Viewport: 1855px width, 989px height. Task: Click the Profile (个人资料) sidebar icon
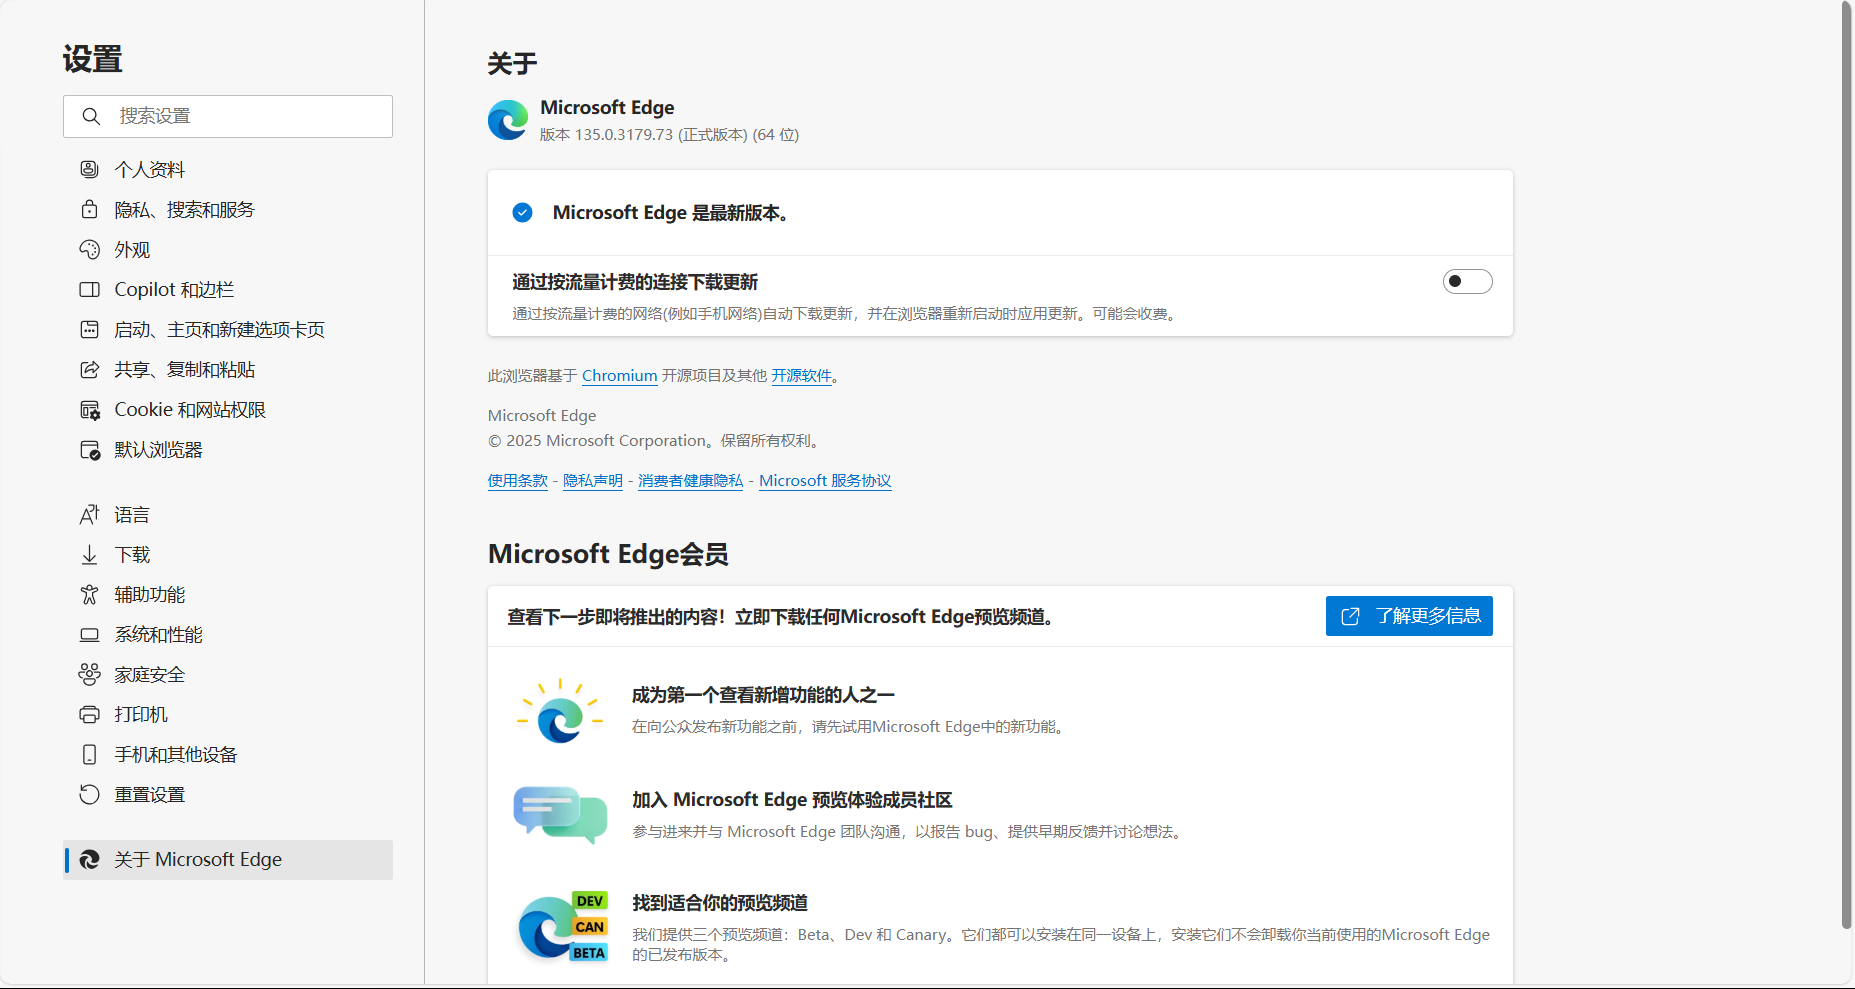tap(89, 169)
